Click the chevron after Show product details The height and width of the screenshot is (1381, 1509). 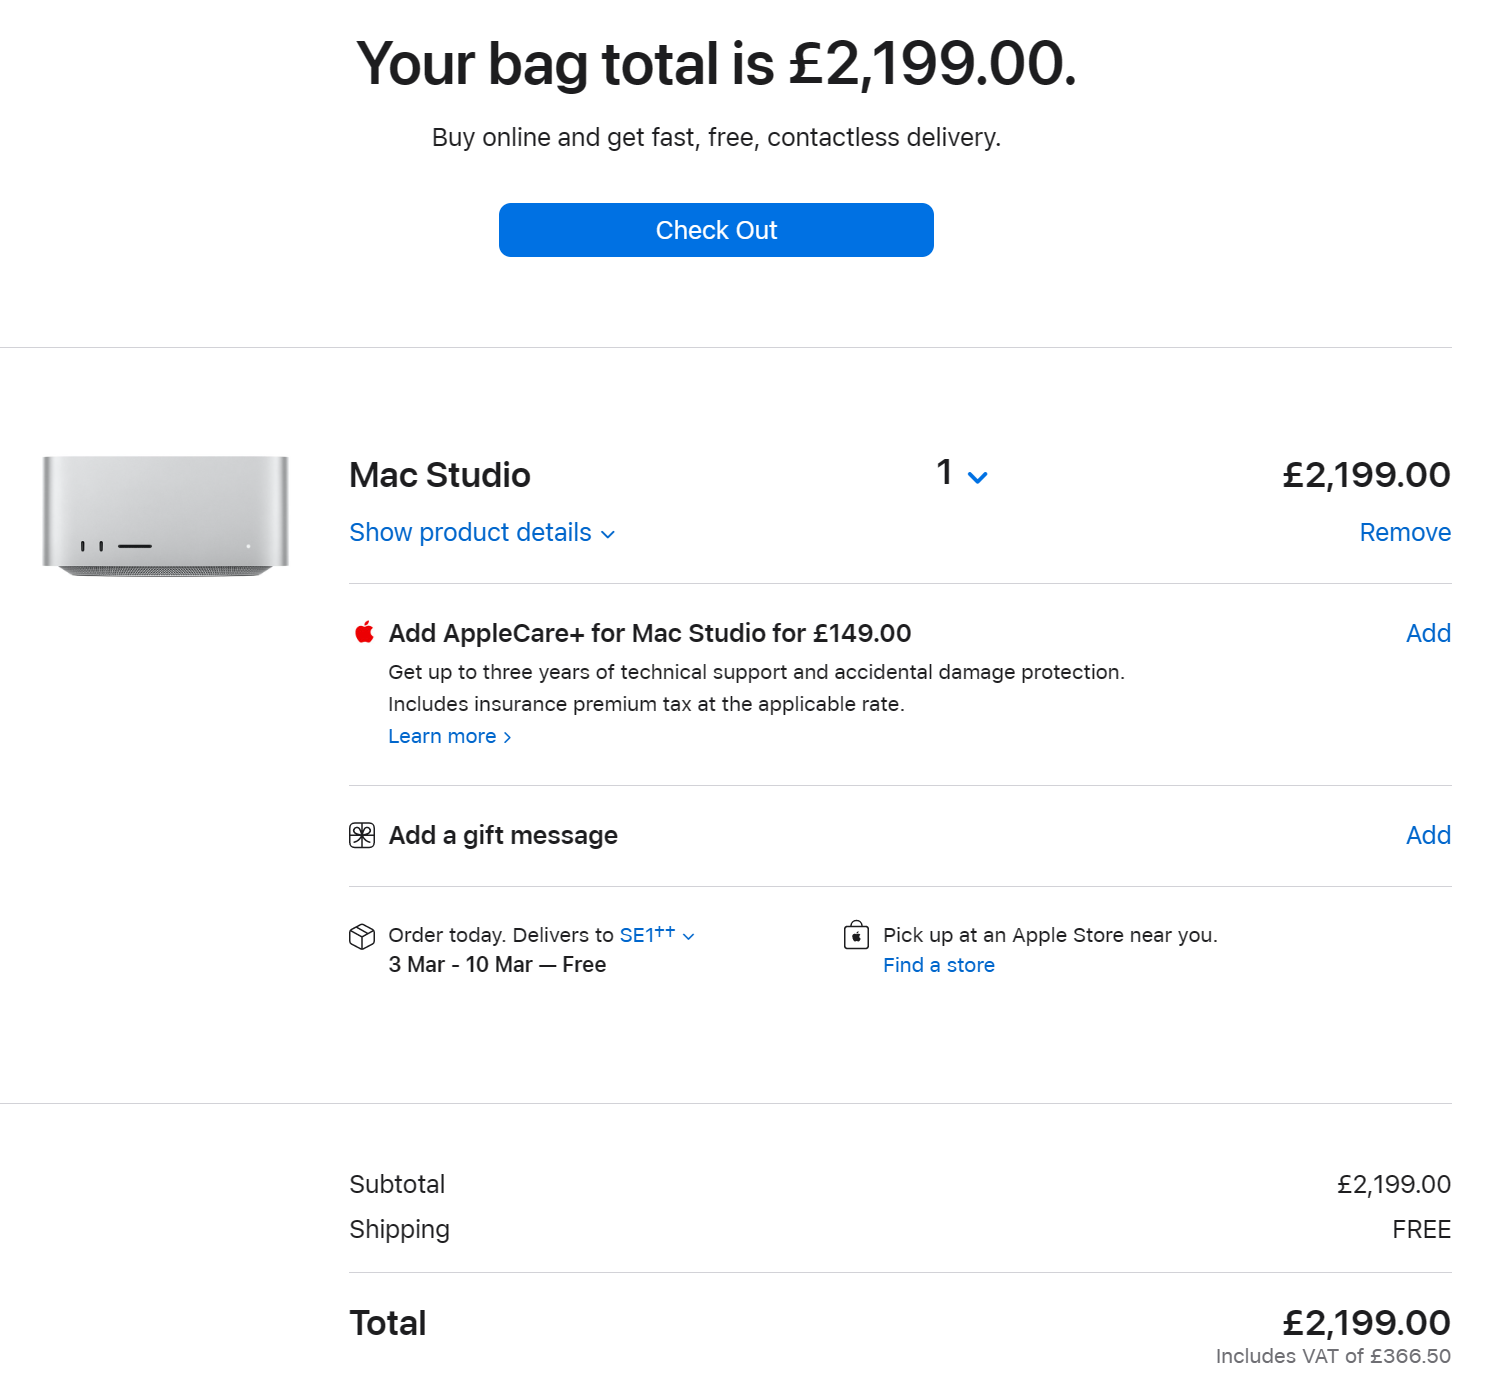pyautogui.click(x=608, y=535)
